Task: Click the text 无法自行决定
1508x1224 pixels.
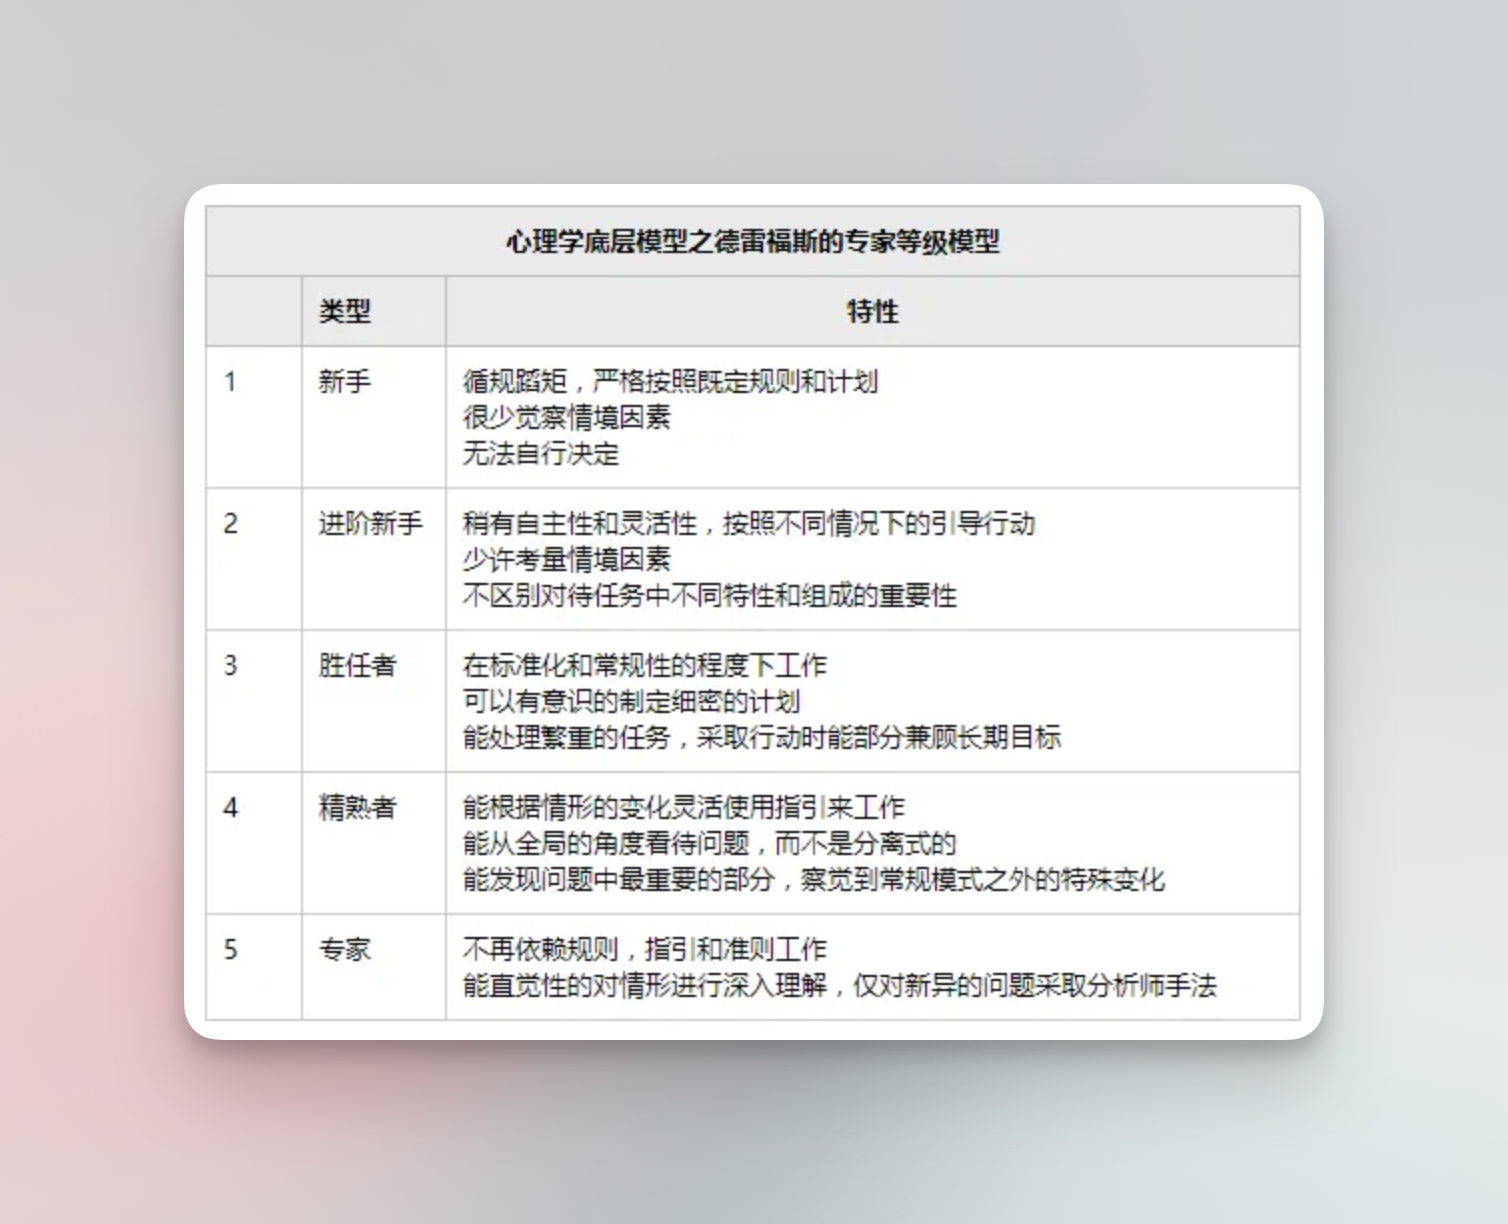Action: (x=541, y=454)
